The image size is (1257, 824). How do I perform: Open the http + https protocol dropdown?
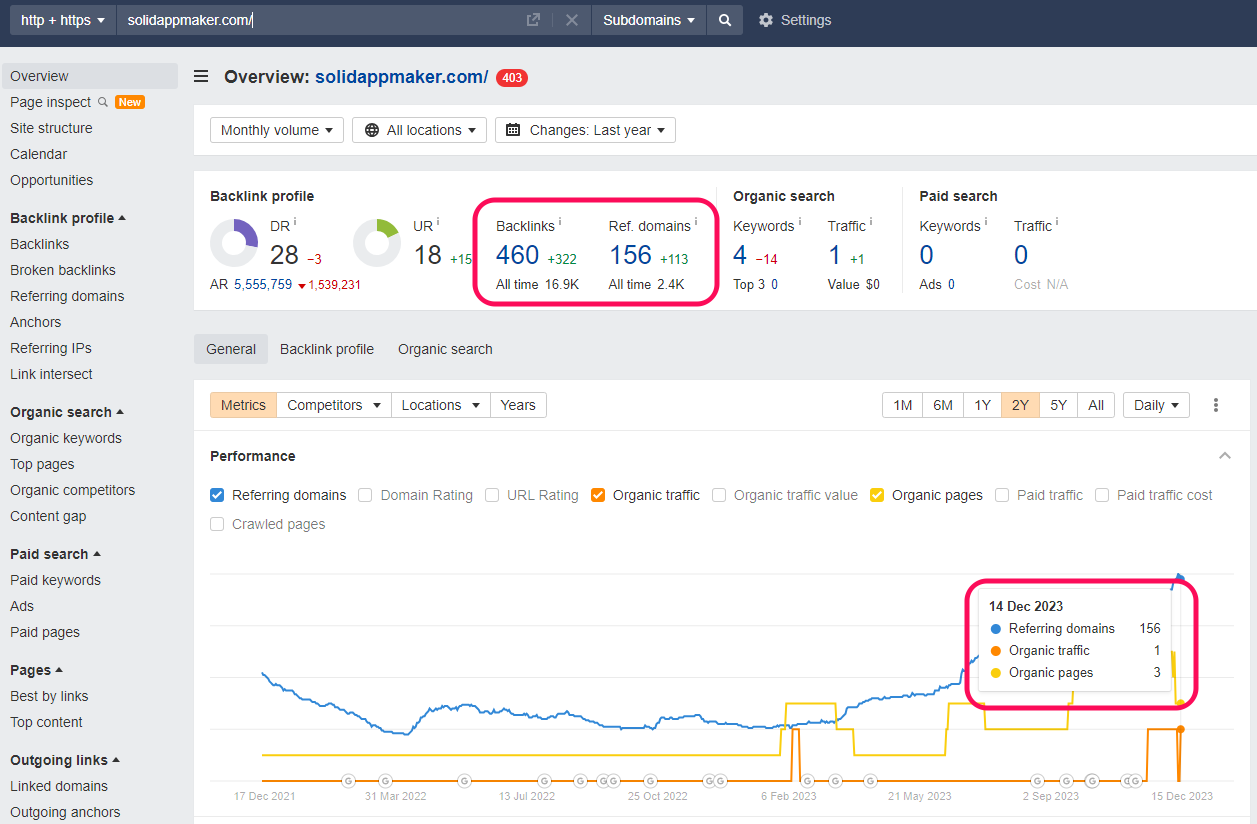coord(63,20)
